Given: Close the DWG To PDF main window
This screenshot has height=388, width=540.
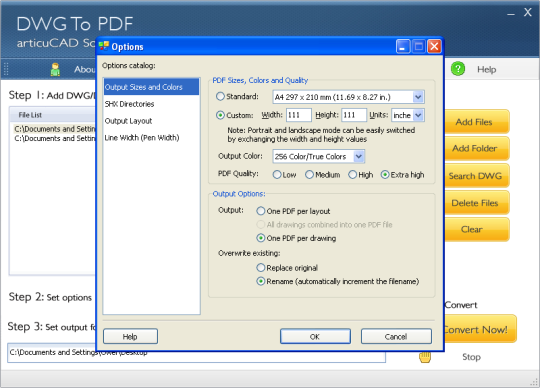Looking at the screenshot, I should tap(528, 13).
